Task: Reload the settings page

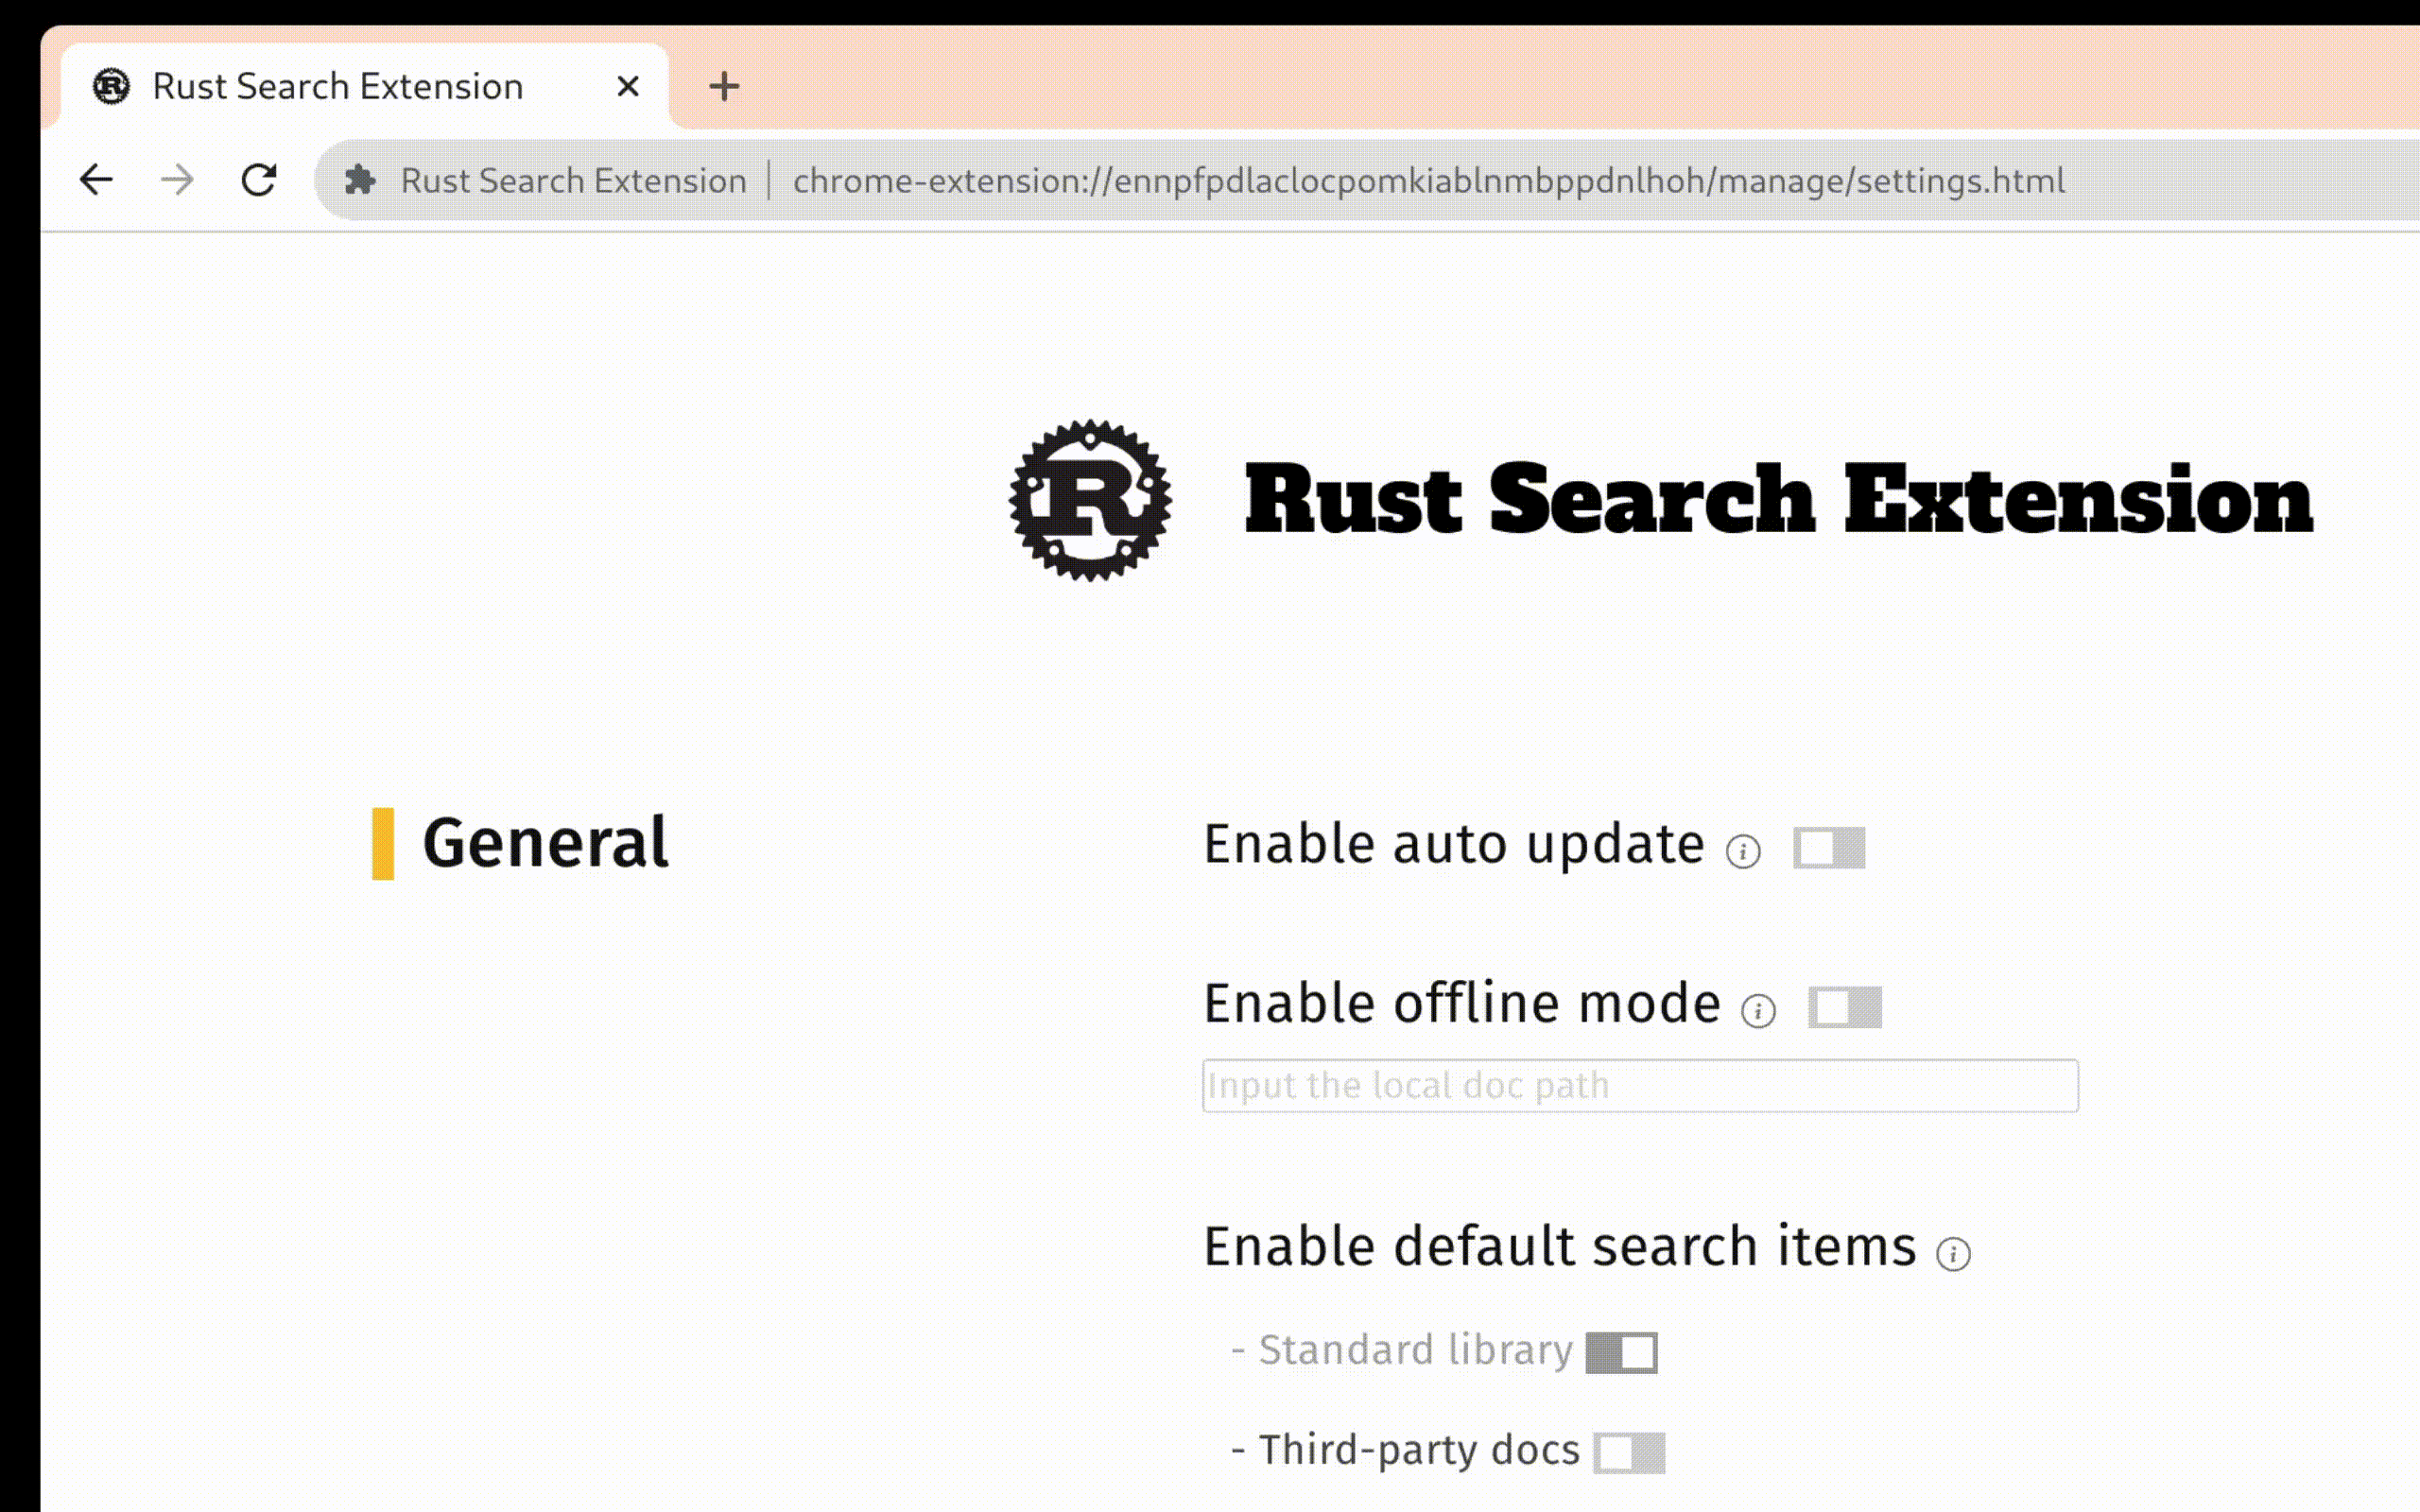Action: click(x=259, y=180)
